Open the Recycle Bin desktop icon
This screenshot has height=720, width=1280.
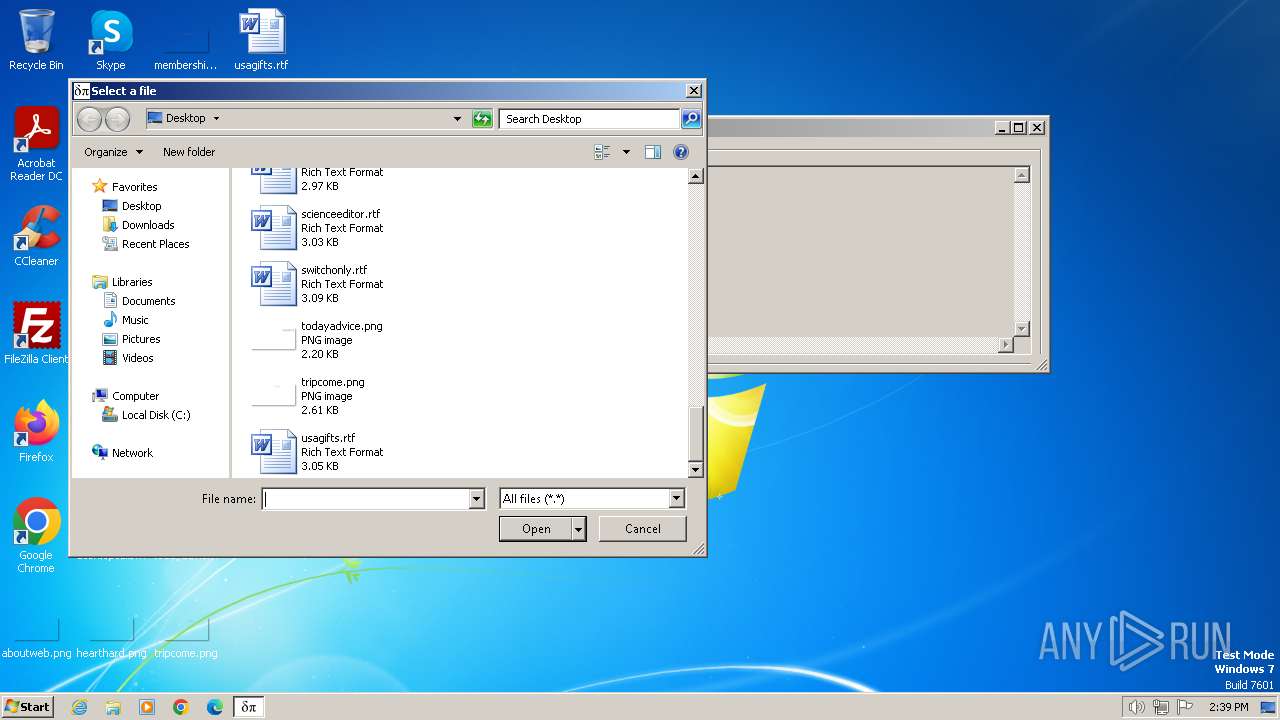pos(36,40)
